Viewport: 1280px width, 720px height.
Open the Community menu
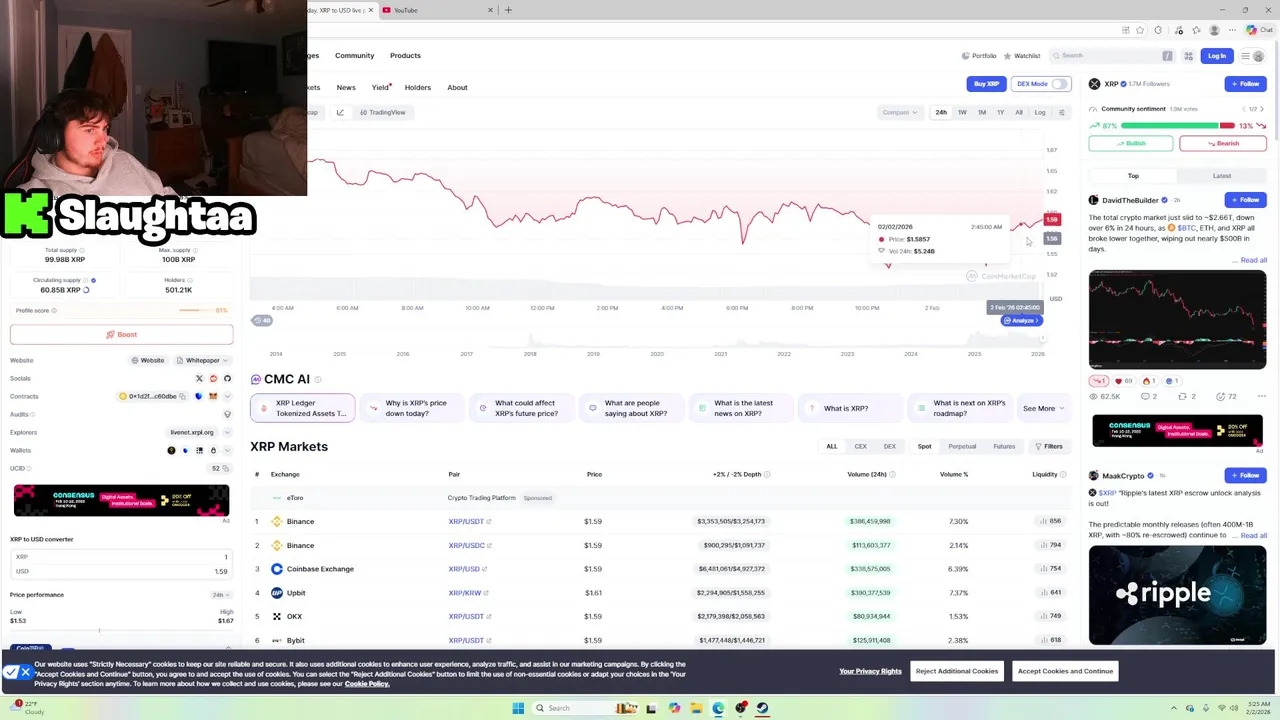click(354, 56)
